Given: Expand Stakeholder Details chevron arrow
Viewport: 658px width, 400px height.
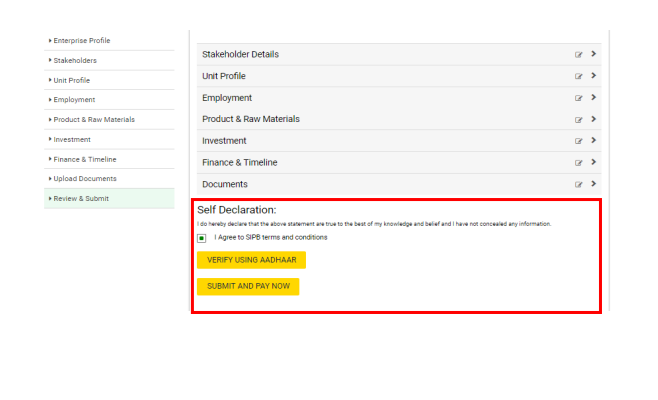Looking at the screenshot, I should click(593, 54).
